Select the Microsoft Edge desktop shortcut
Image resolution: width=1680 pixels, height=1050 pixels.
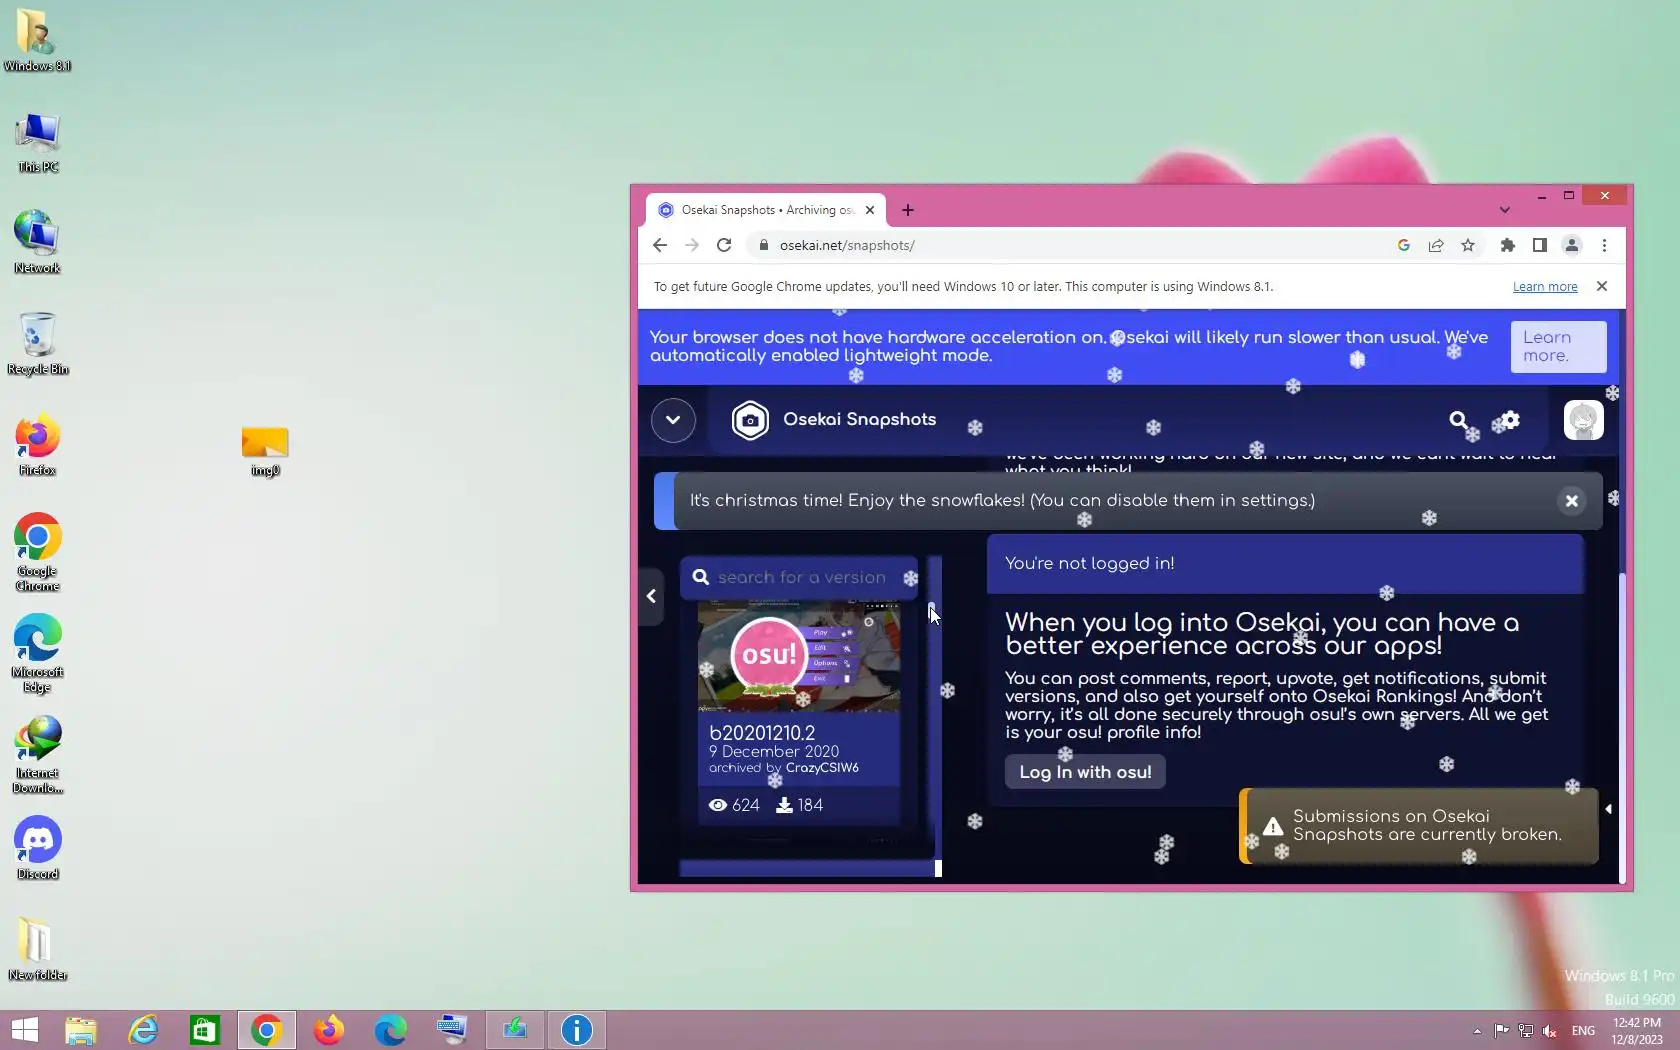[x=38, y=653]
